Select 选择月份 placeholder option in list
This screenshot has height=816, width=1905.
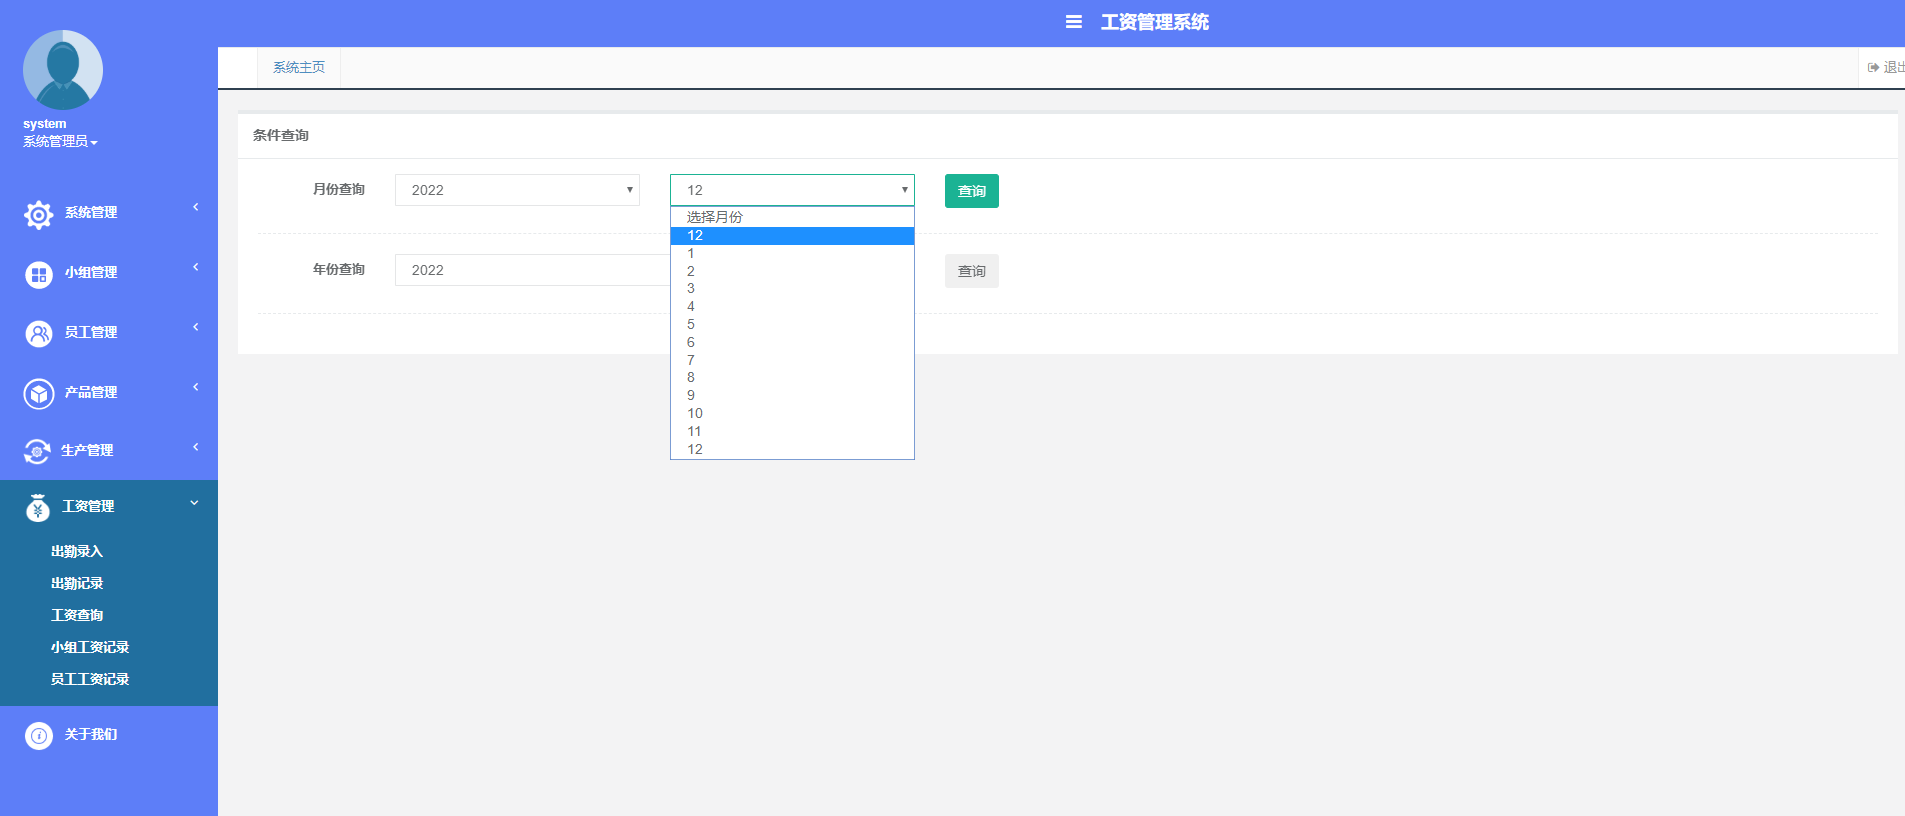pos(792,217)
